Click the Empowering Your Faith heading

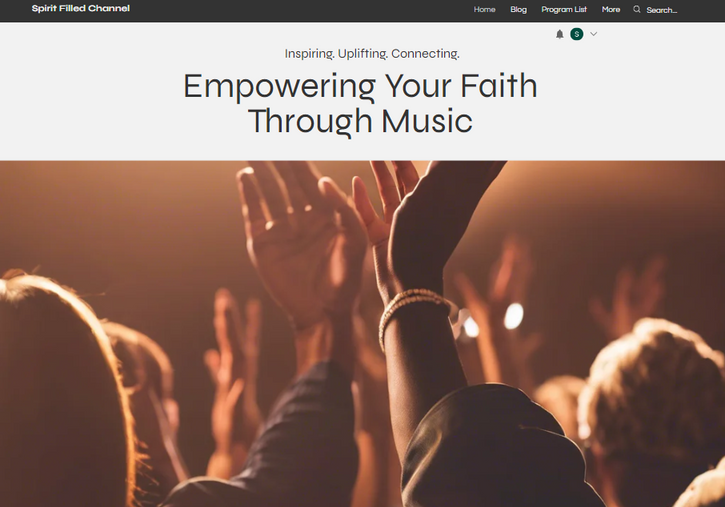click(x=360, y=103)
